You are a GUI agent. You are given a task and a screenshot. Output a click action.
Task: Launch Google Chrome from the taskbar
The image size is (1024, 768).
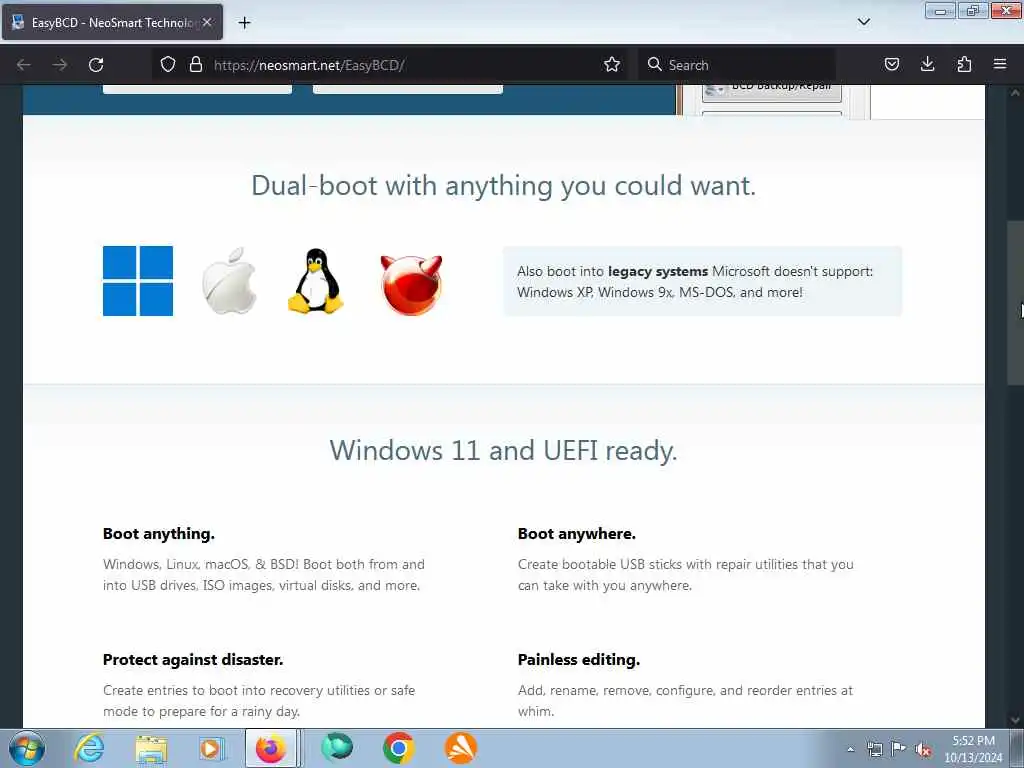[398, 748]
